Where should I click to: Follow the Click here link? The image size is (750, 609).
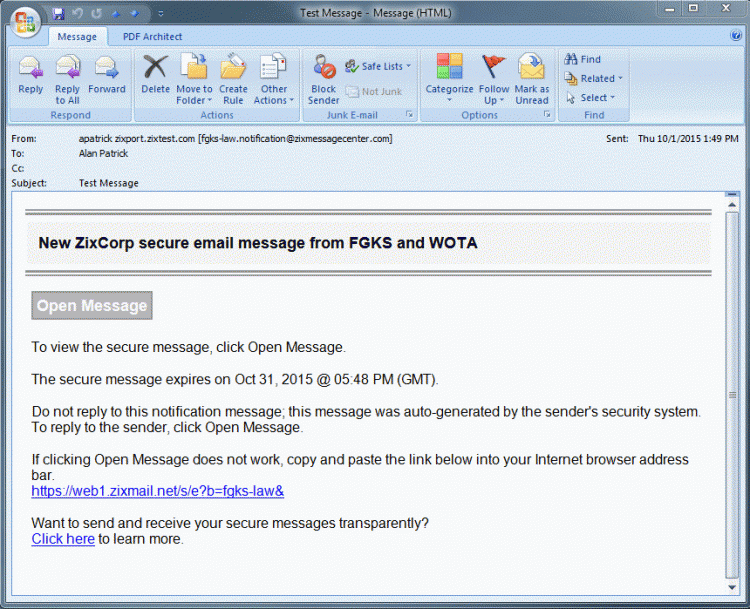(63, 539)
